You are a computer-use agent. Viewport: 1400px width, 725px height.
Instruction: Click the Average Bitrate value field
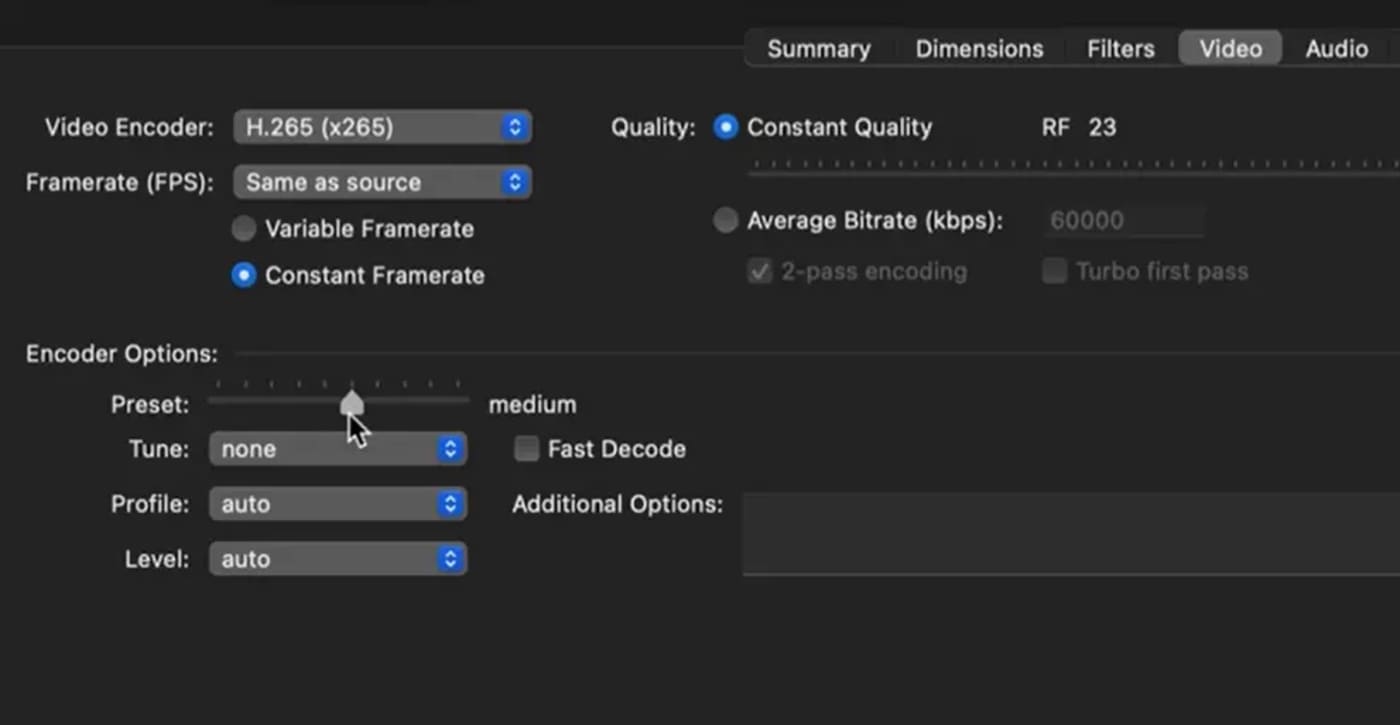click(x=1122, y=220)
